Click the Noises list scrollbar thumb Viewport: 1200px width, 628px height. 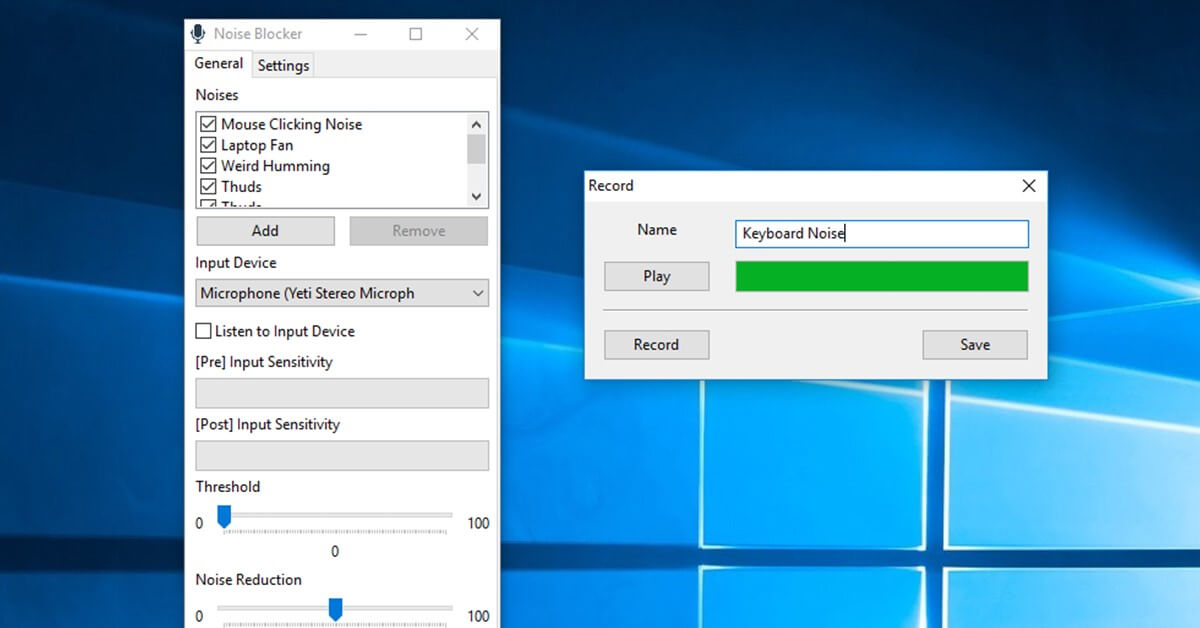pos(476,148)
